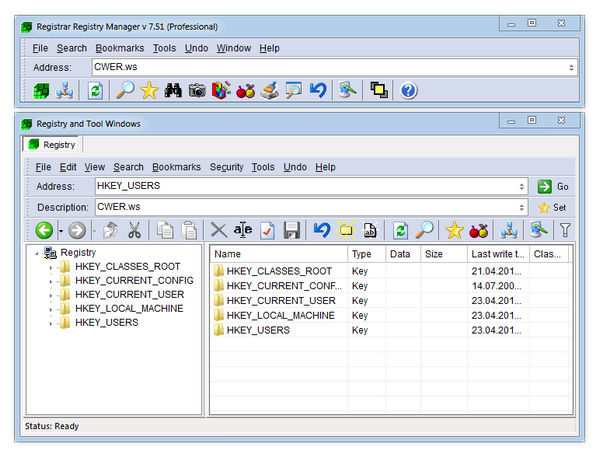Expand HKEY_USERS tree node

pos(51,324)
